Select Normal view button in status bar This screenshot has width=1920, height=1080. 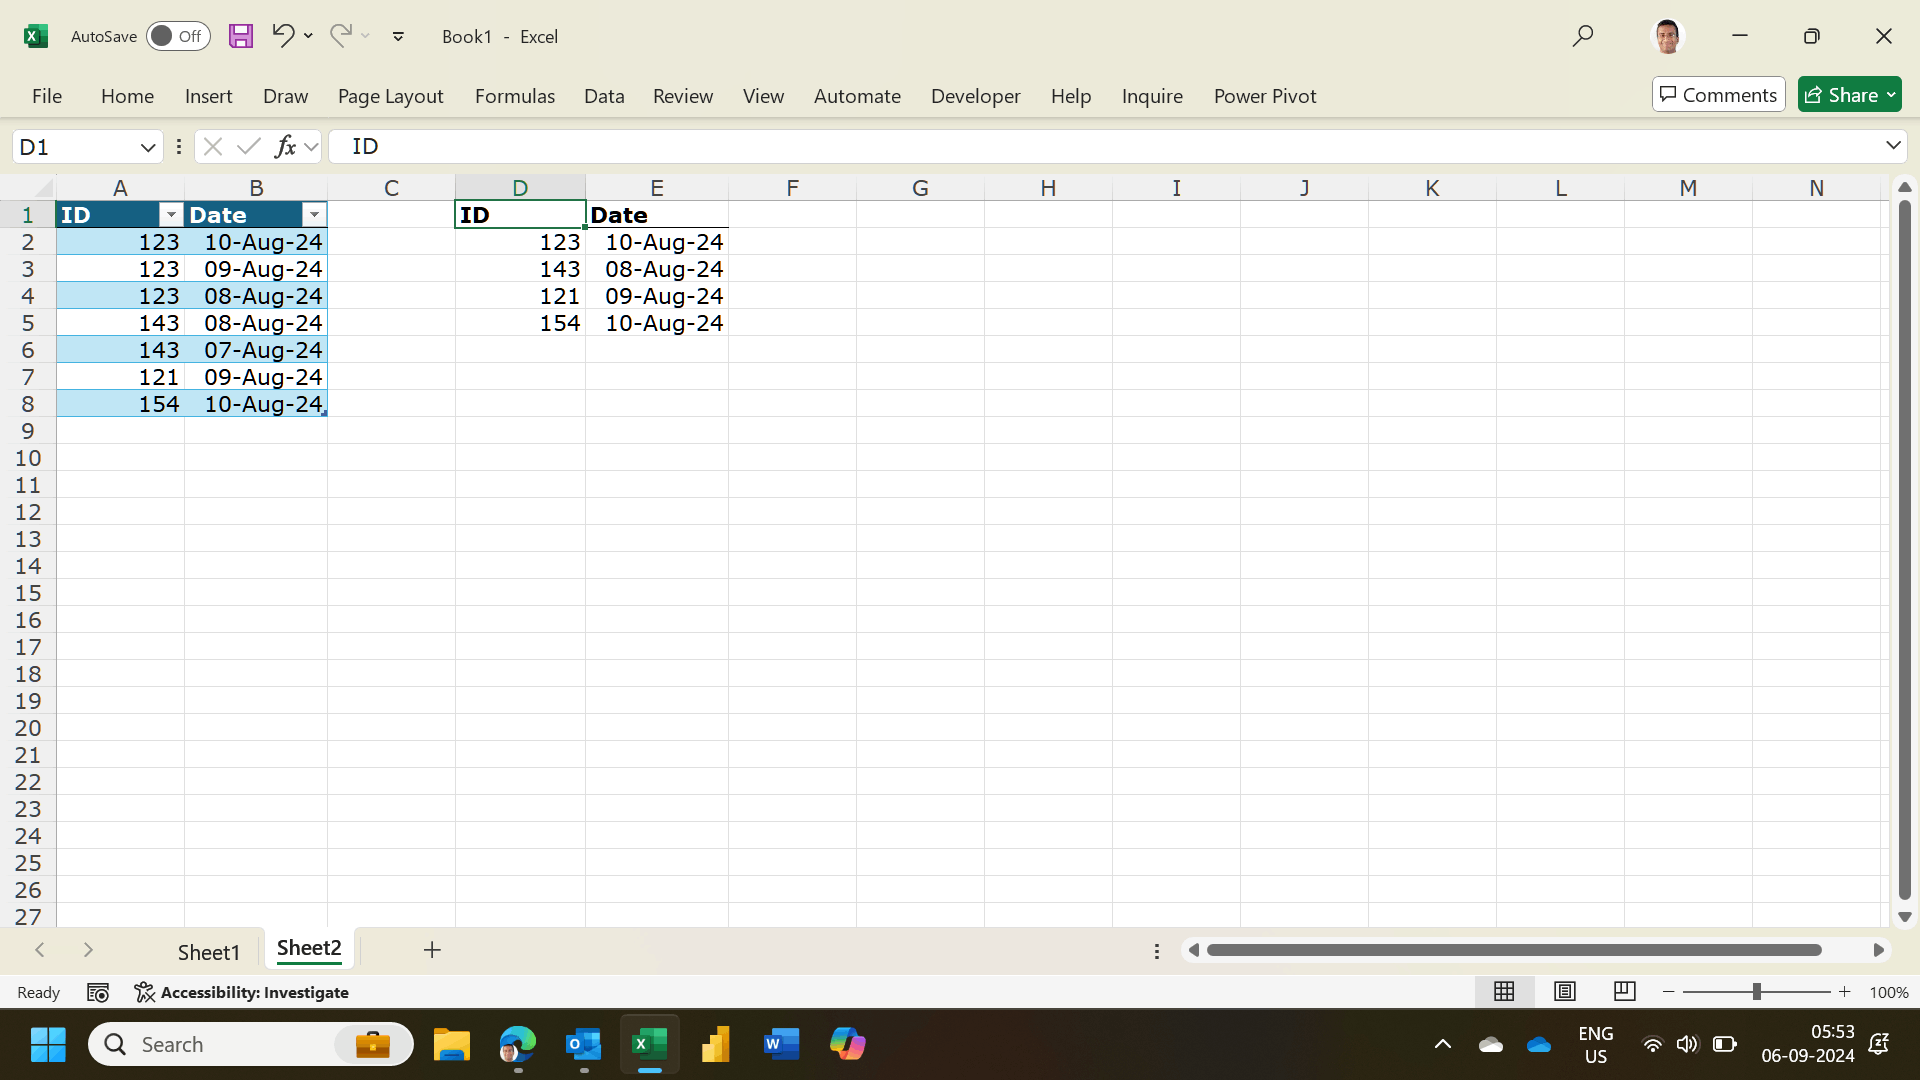(1504, 991)
